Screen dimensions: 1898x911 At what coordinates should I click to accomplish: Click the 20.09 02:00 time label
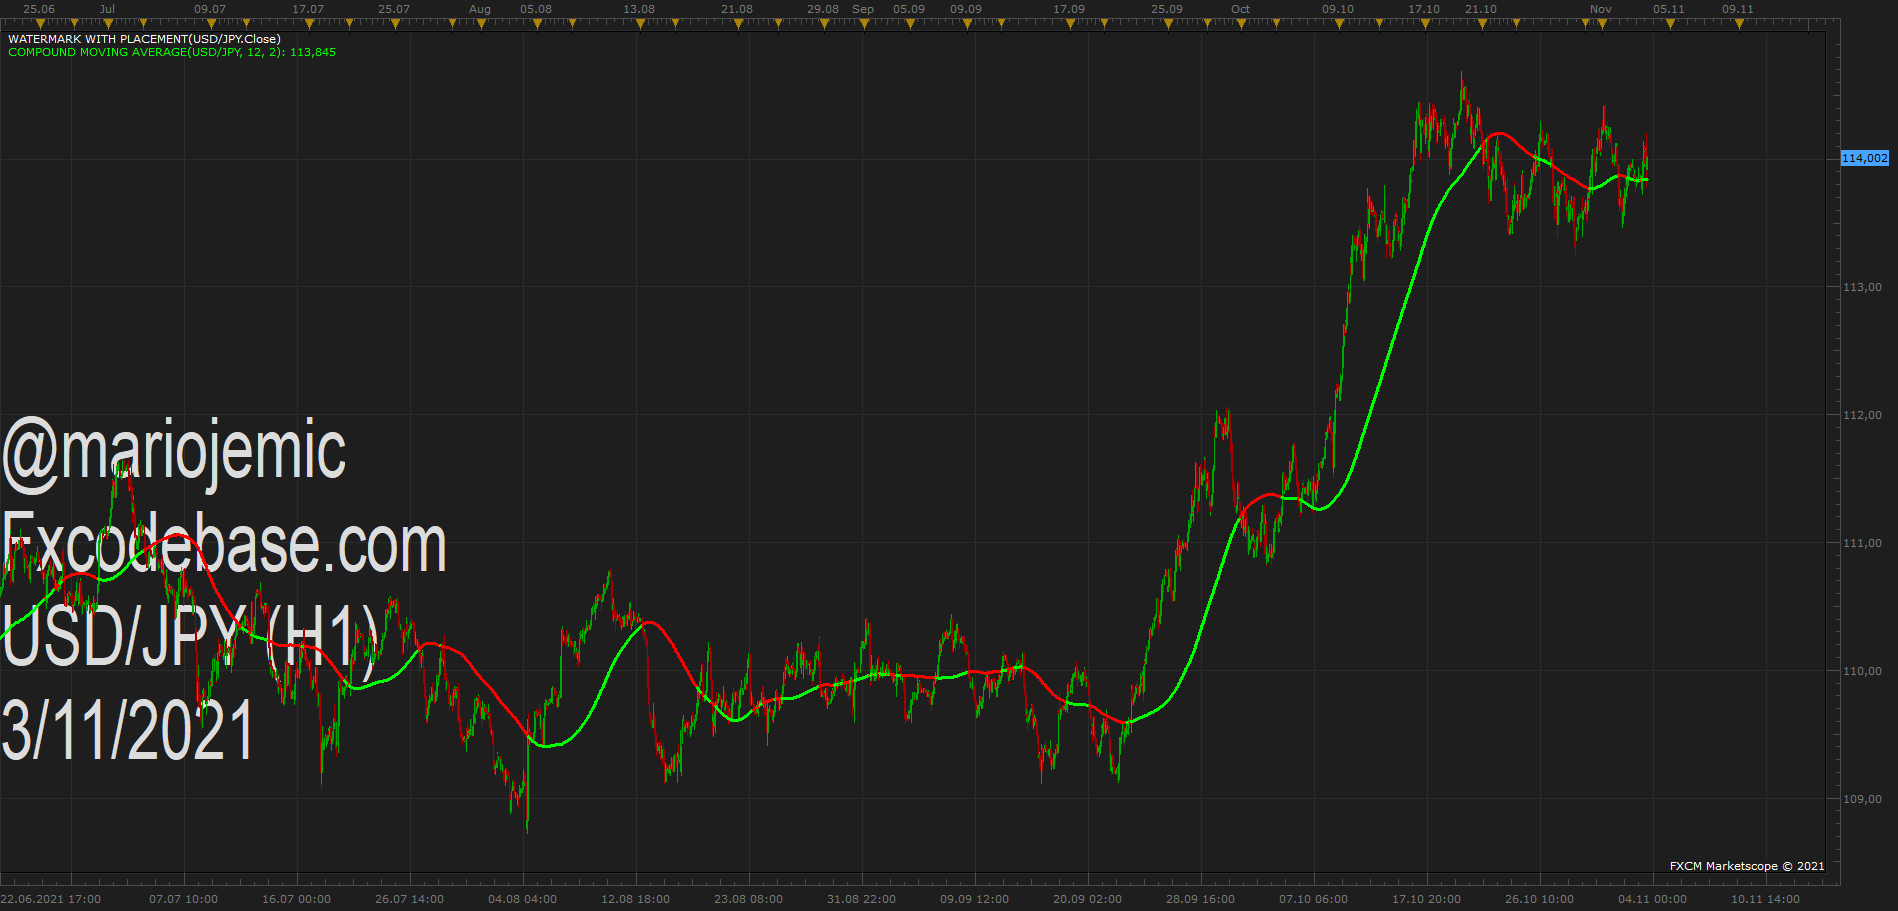point(1087,899)
